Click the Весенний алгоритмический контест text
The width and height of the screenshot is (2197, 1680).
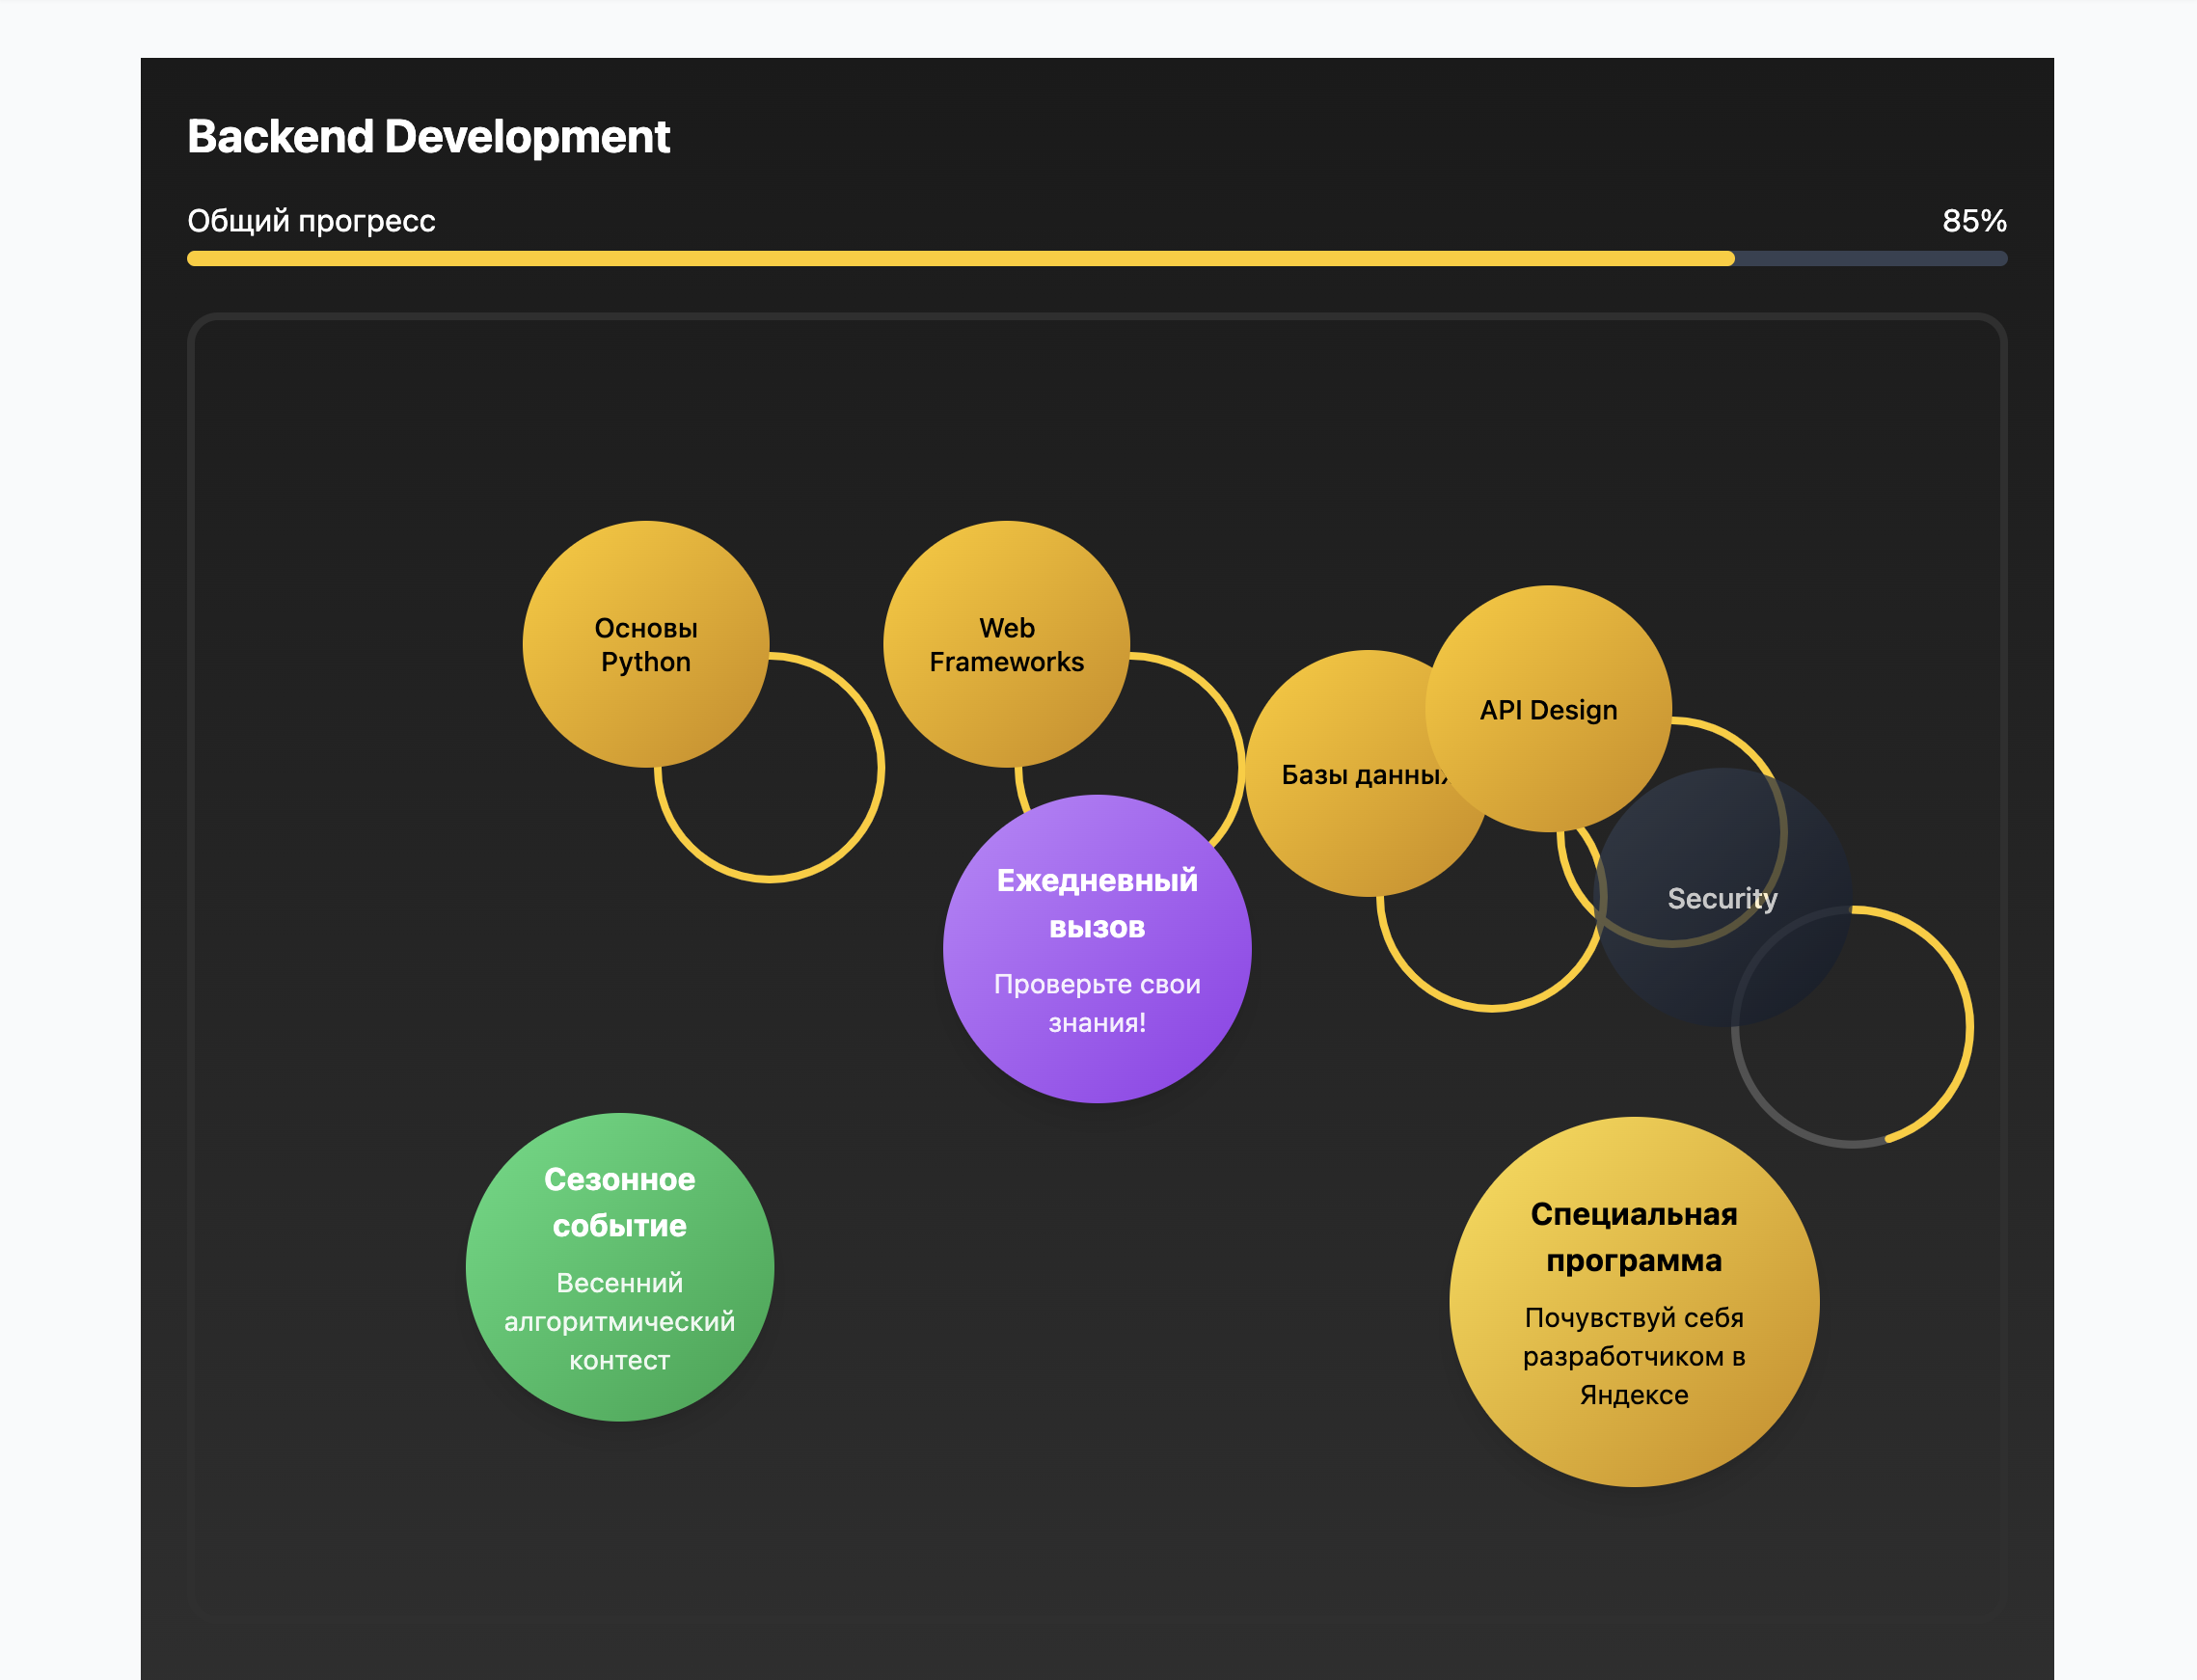pos(619,1321)
